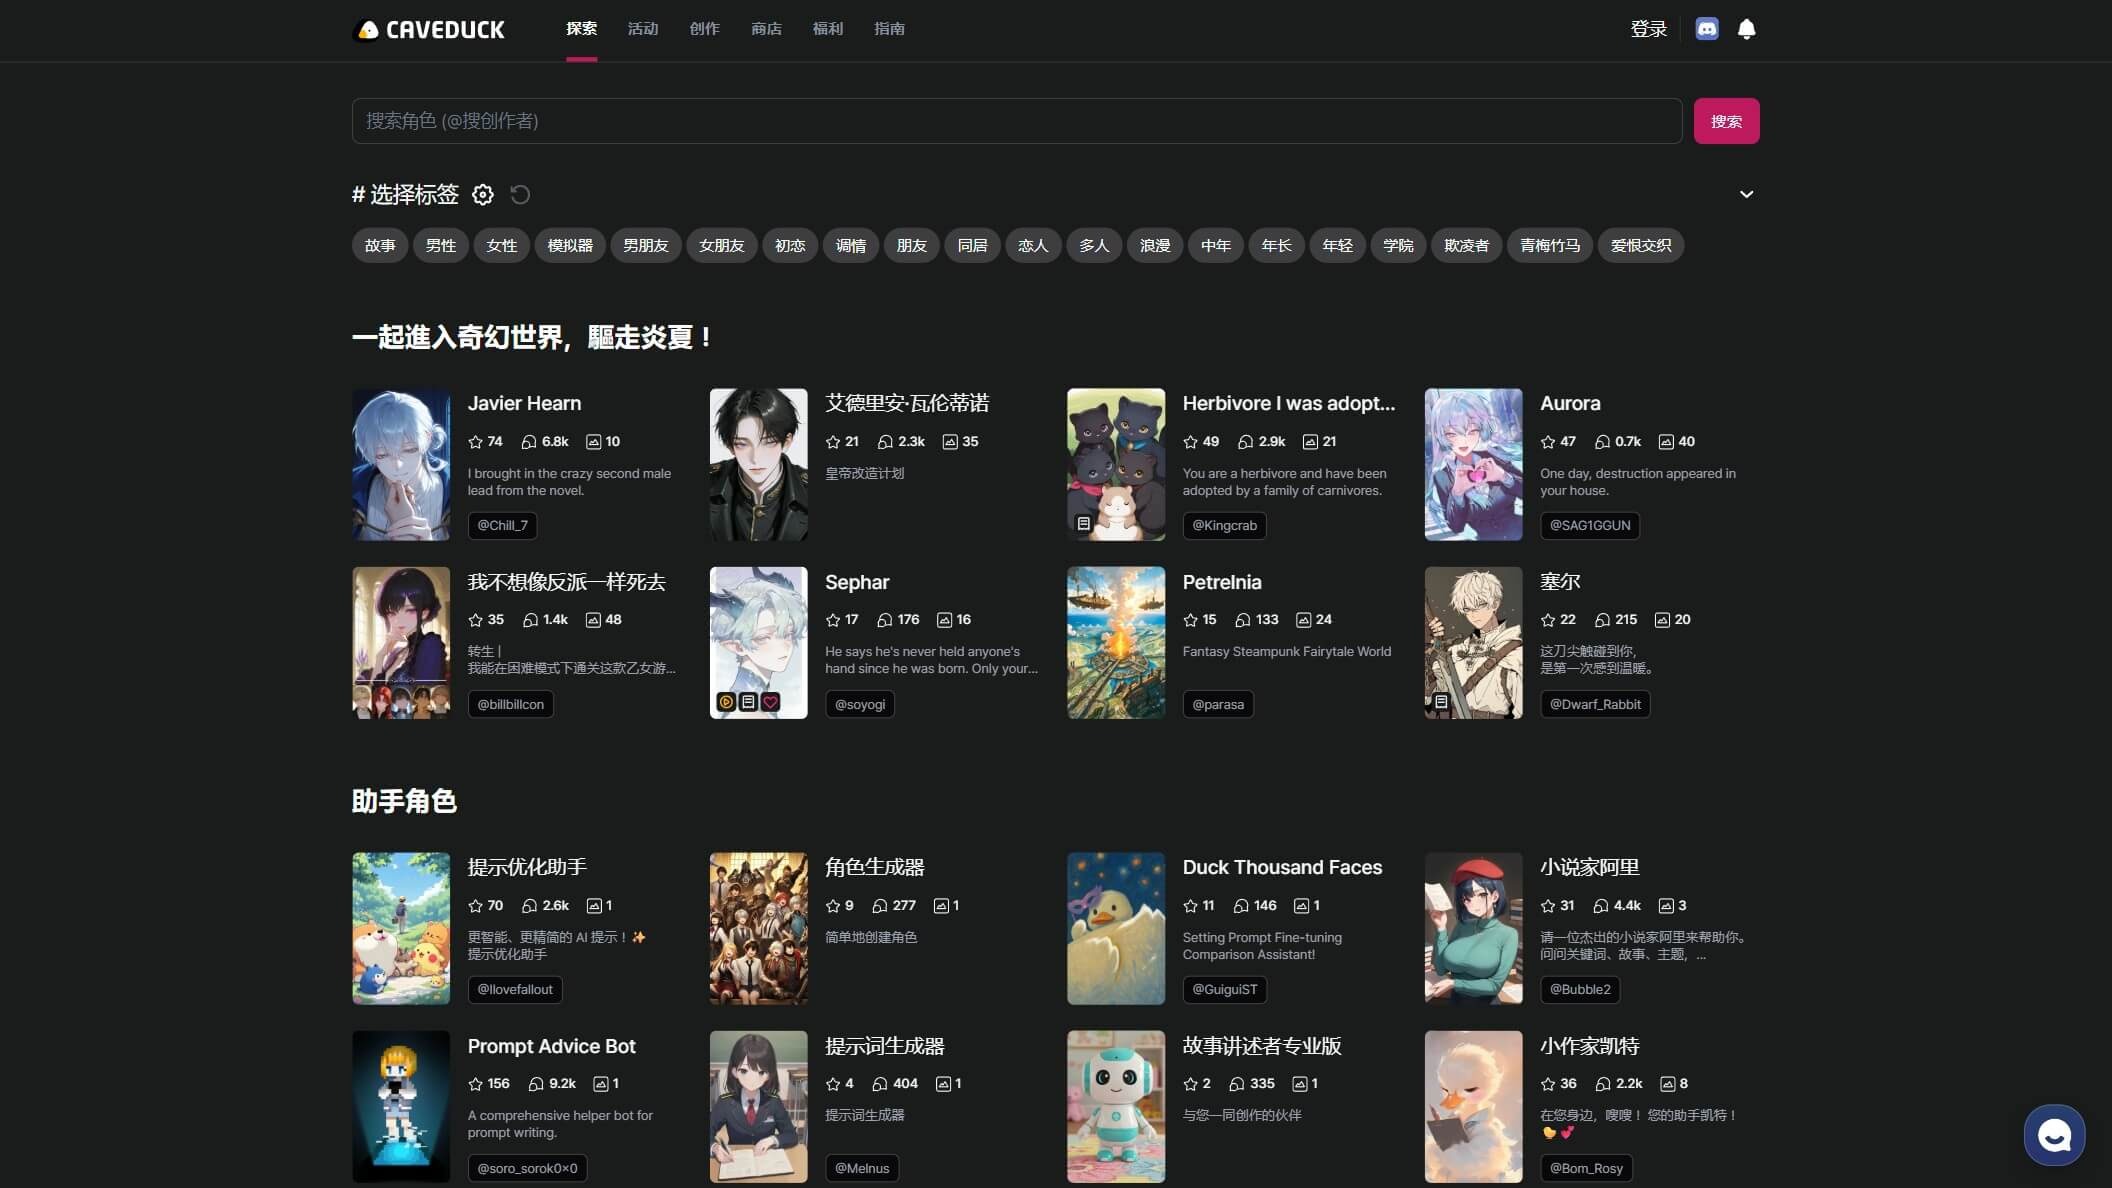The width and height of the screenshot is (2112, 1188).
Task: Open the chat support bubble at bottom right
Action: (x=2054, y=1134)
